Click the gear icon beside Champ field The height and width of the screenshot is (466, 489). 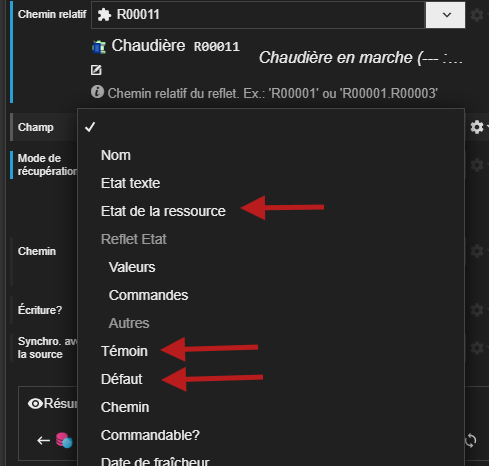point(477,127)
